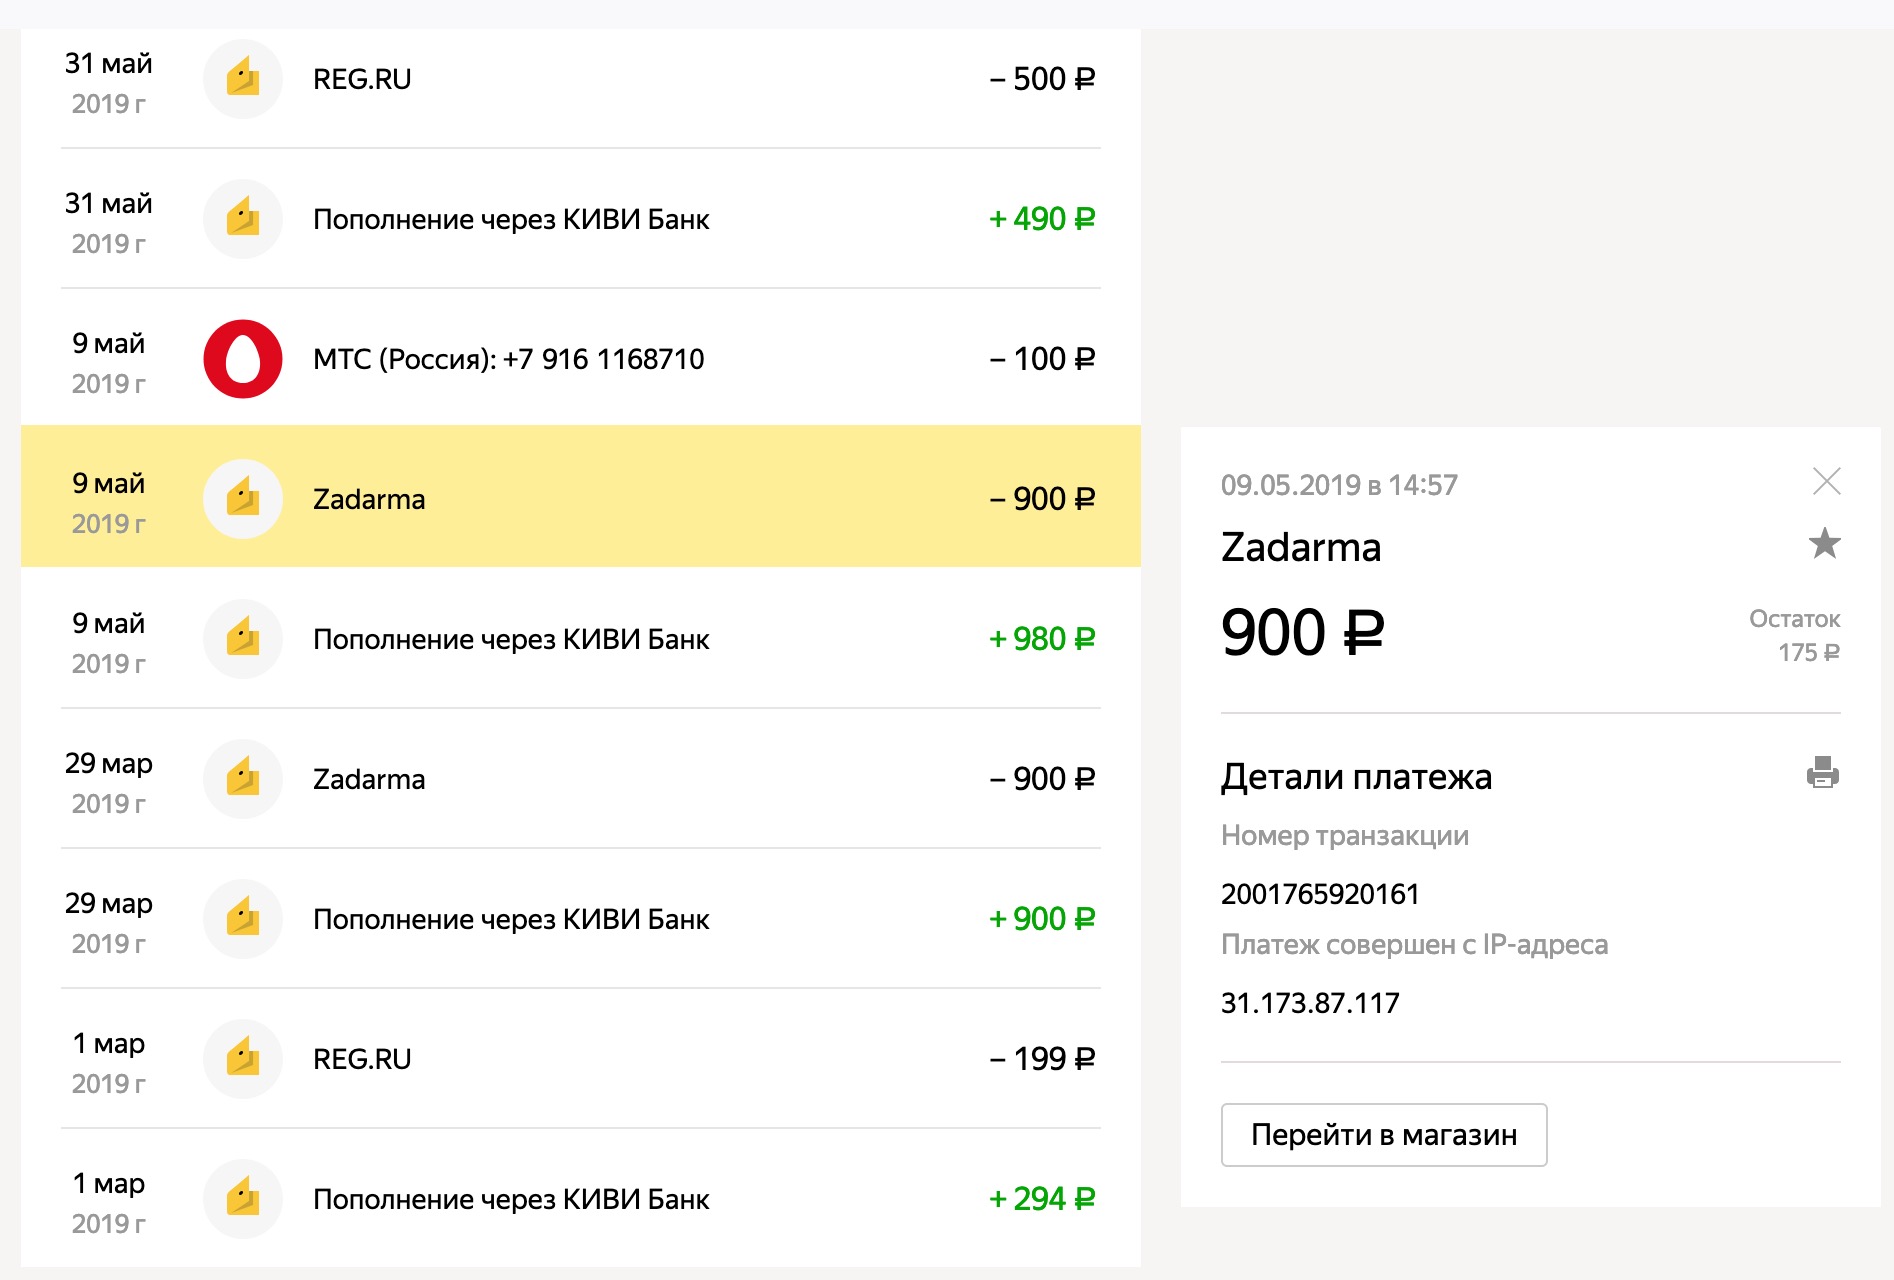Click wallet icon of 29 мар Zadarma payment
Image resolution: width=1894 pixels, height=1280 pixels.
243,779
